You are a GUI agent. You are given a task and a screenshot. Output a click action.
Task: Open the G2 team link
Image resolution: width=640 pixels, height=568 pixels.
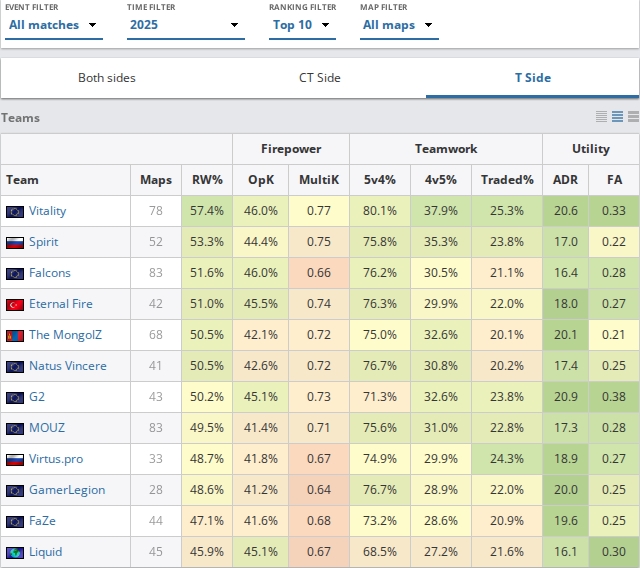(37, 397)
